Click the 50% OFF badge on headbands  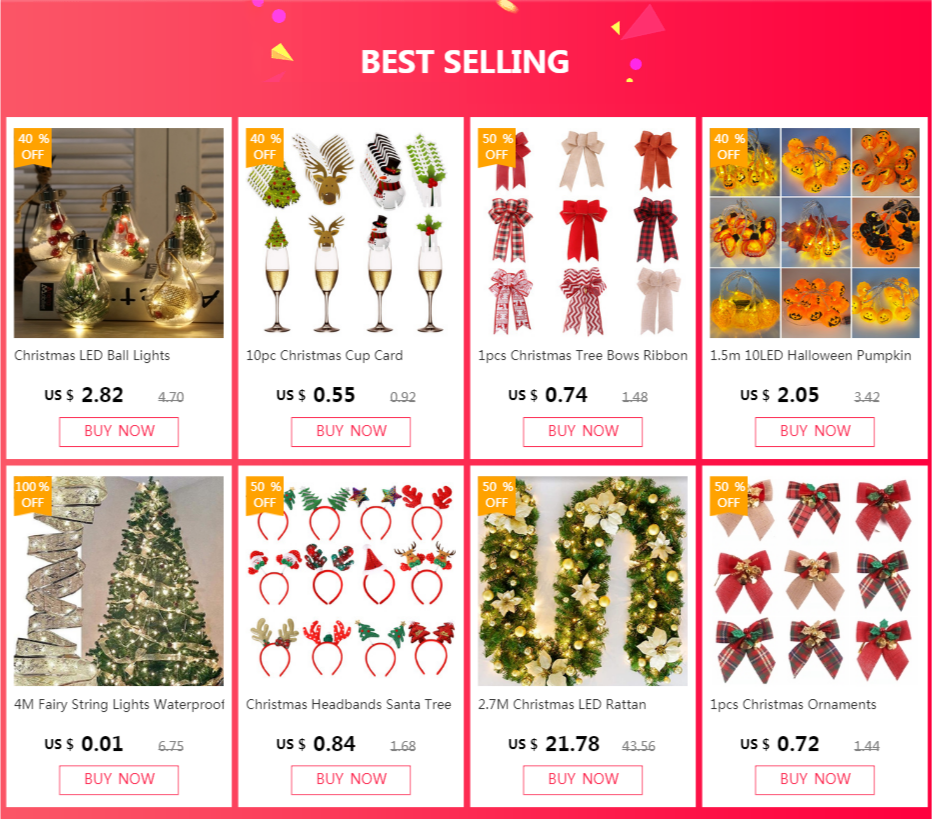coord(265,495)
